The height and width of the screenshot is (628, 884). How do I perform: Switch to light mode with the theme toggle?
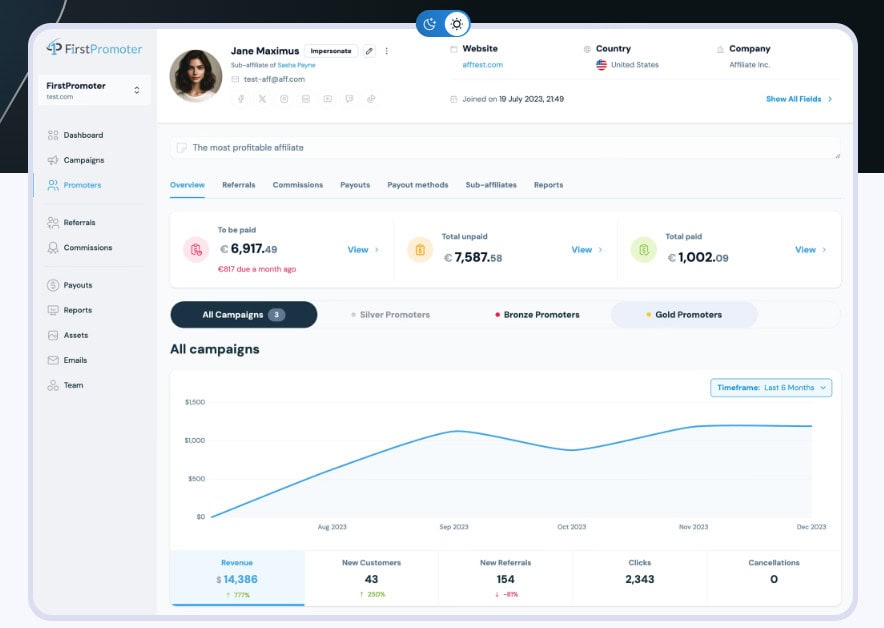pyautogui.click(x=457, y=23)
